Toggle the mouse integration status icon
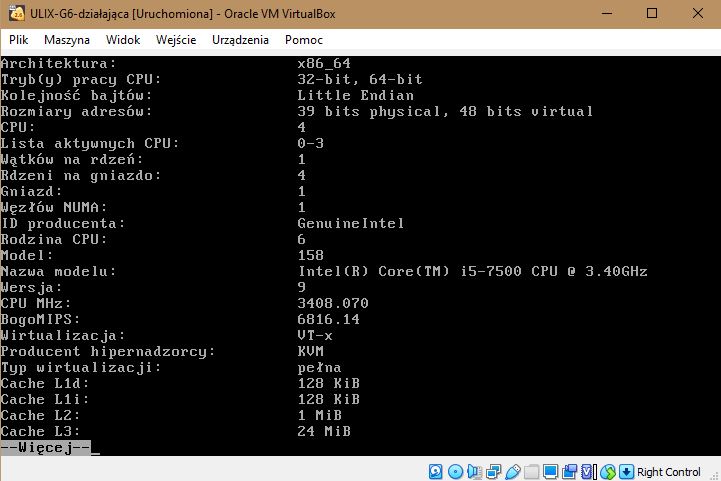 [607, 471]
